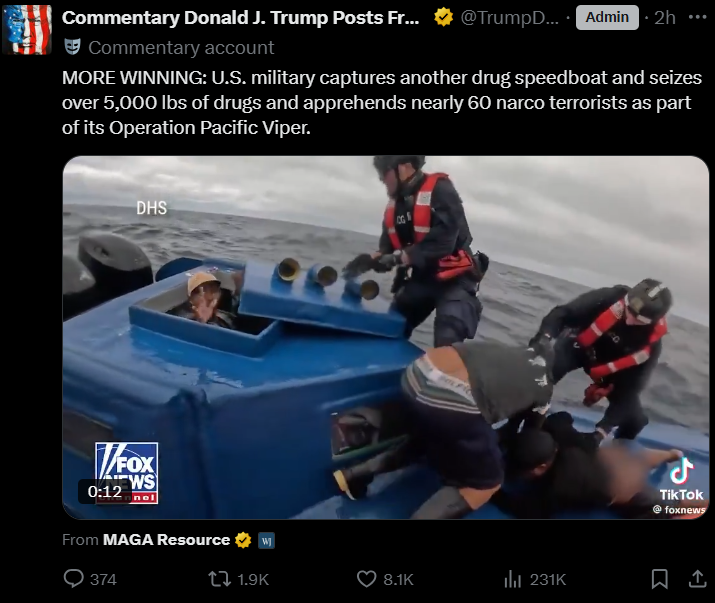715x603 pixels.
Task: Click the @TrumpD handle link
Action: click(x=509, y=18)
